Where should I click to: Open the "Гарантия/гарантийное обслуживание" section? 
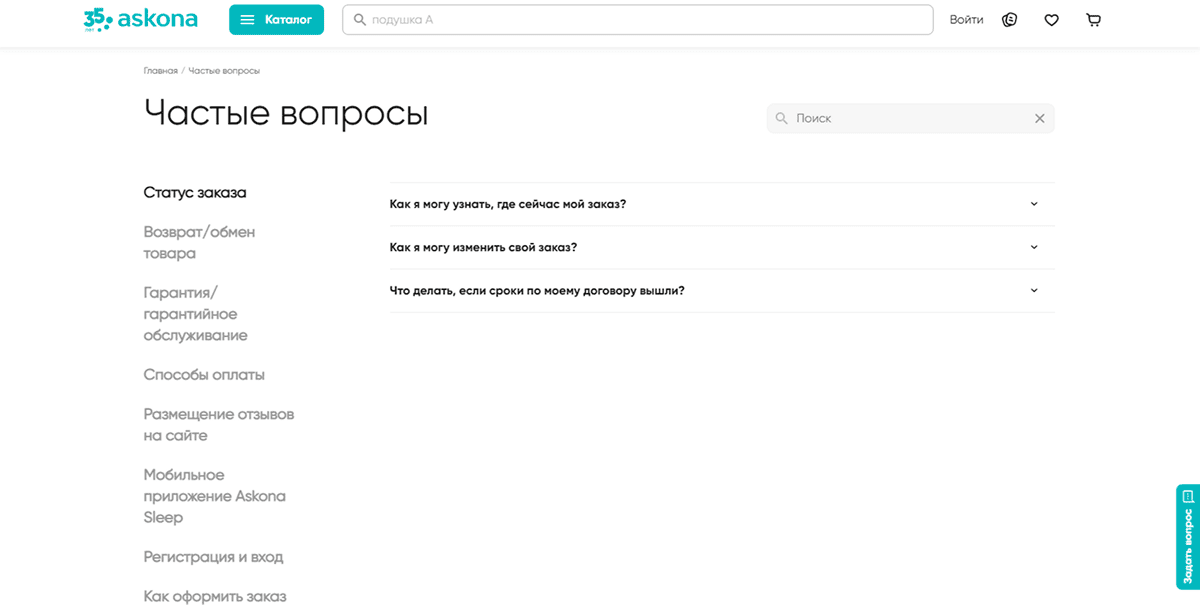click(196, 314)
